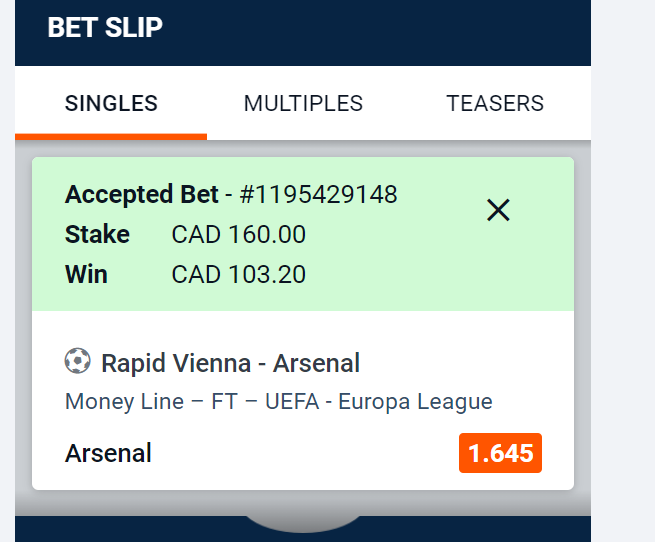Open the MULTIPLES tab
The width and height of the screenshot is (655, 542).
click(303, 104)
